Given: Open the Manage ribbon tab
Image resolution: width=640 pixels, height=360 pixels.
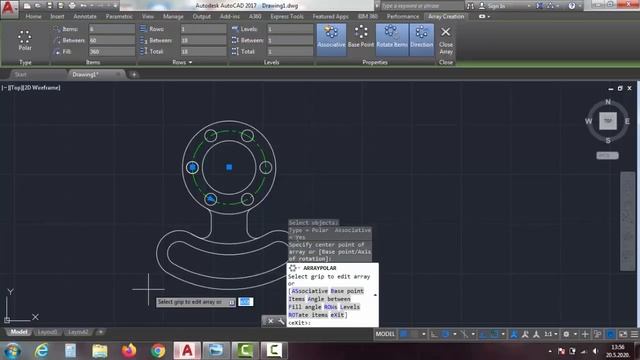Looking at the screenshot, I should [x=173, y=16].
